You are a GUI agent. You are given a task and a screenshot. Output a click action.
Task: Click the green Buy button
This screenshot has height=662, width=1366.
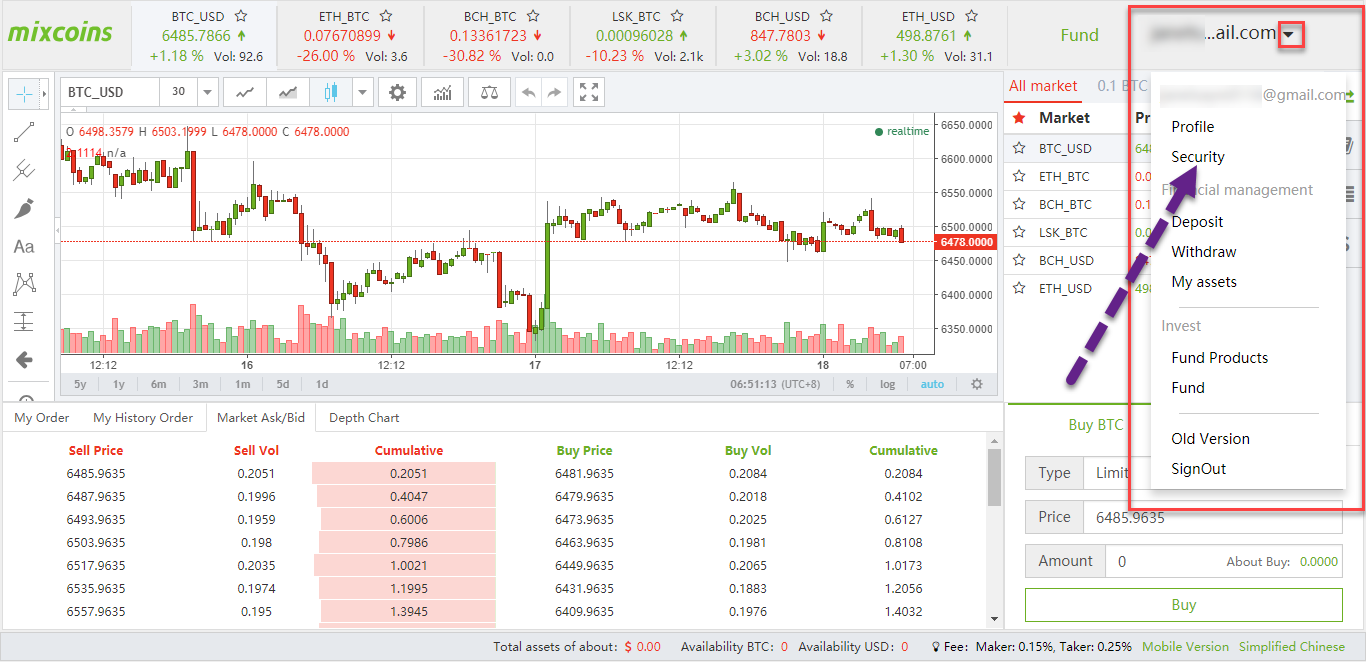1183,605
